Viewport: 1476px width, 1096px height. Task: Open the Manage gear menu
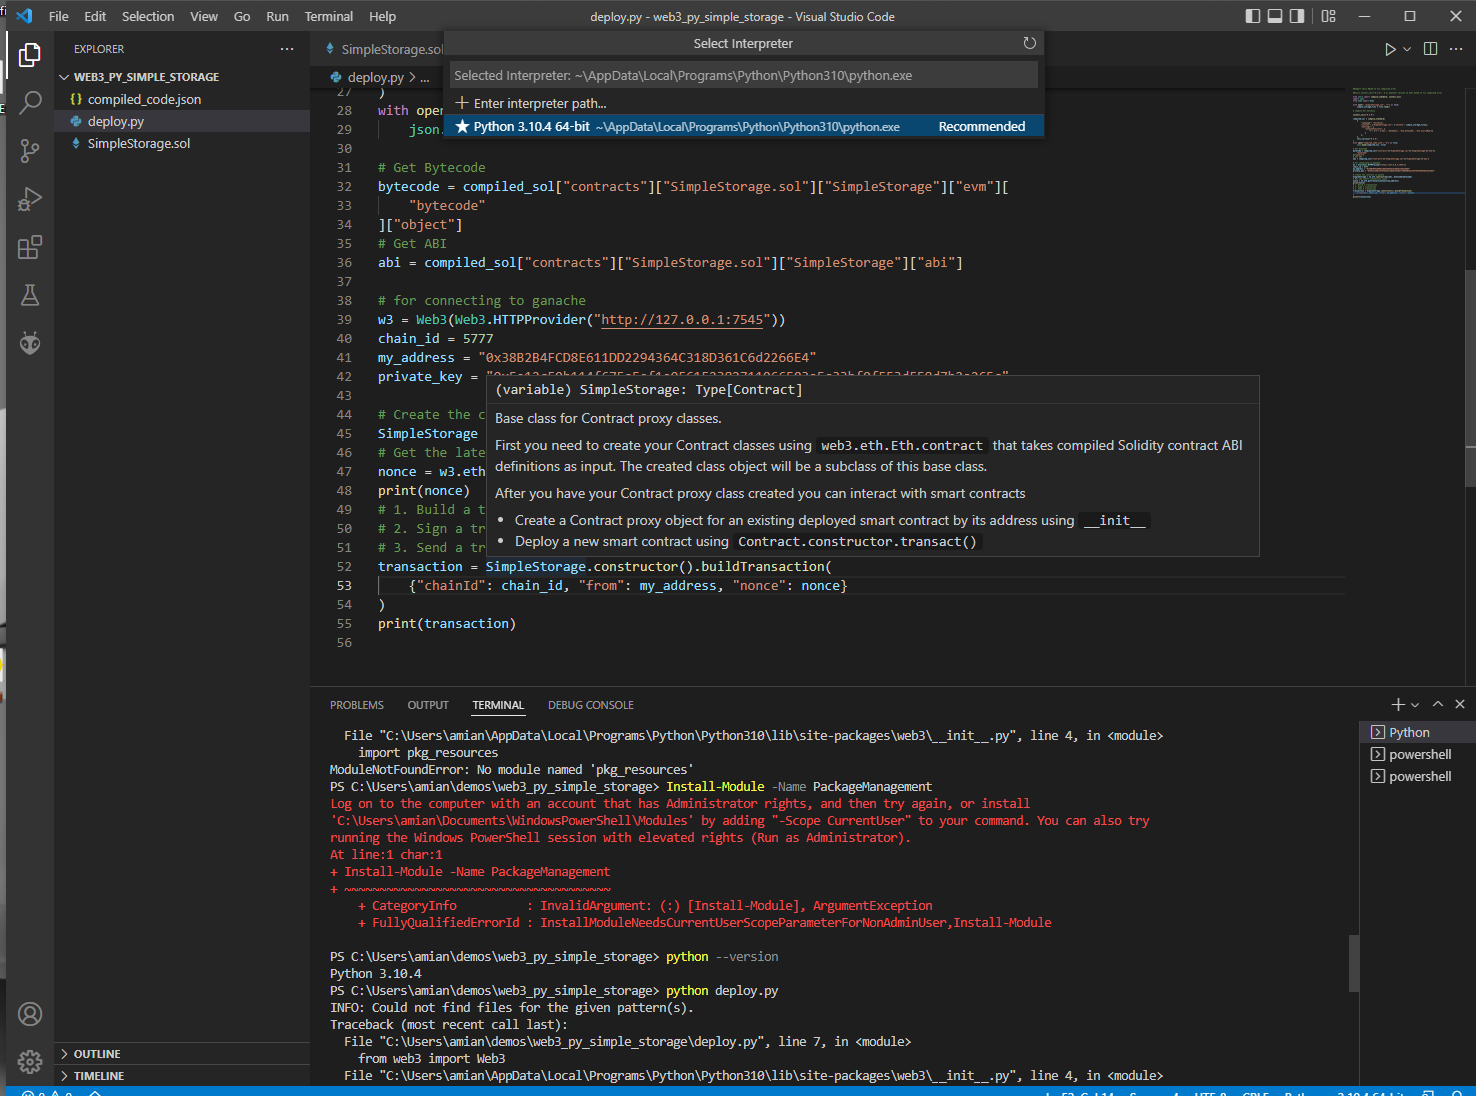(x=30, y=1062)
